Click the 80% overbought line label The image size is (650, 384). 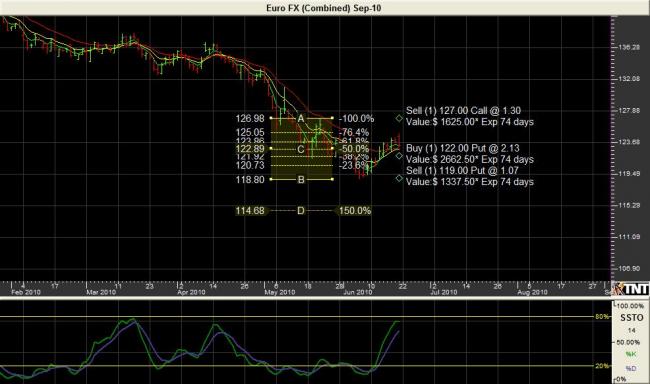[x=602, y=316]
